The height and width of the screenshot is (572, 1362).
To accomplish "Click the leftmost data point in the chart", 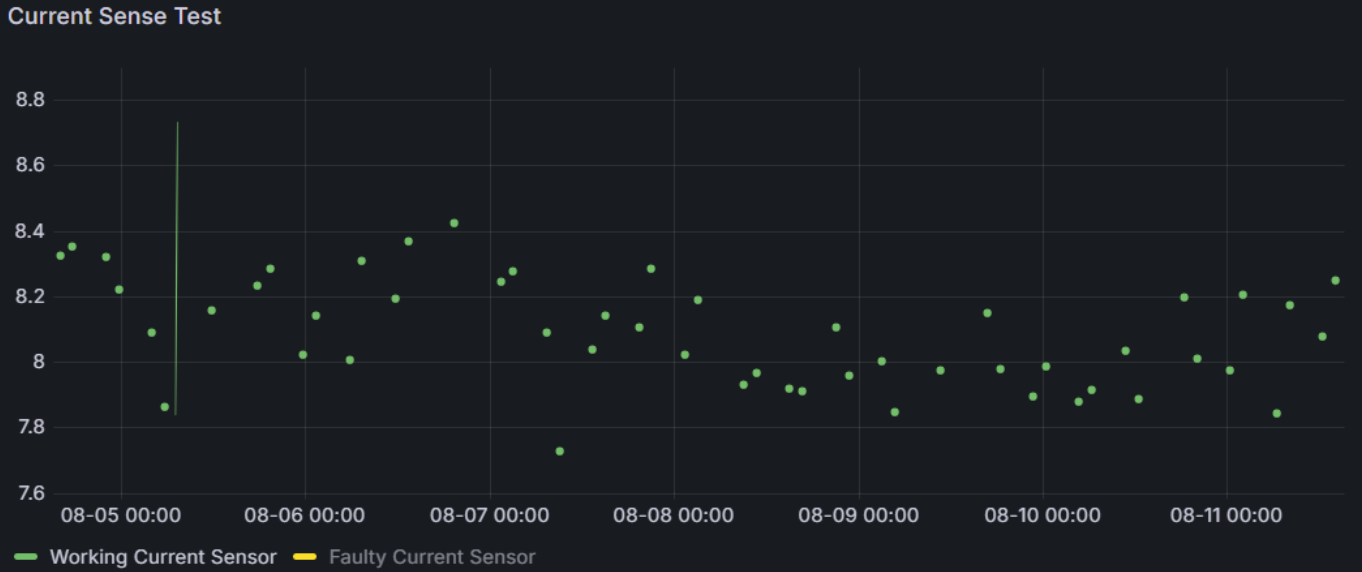I will pyautogui.click(x=60, y=256).
